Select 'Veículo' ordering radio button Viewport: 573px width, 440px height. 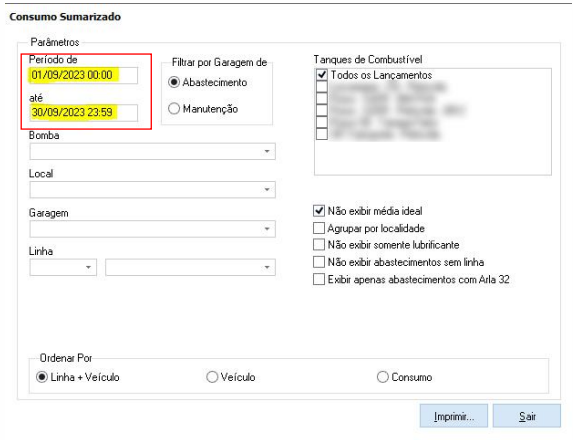212,377
